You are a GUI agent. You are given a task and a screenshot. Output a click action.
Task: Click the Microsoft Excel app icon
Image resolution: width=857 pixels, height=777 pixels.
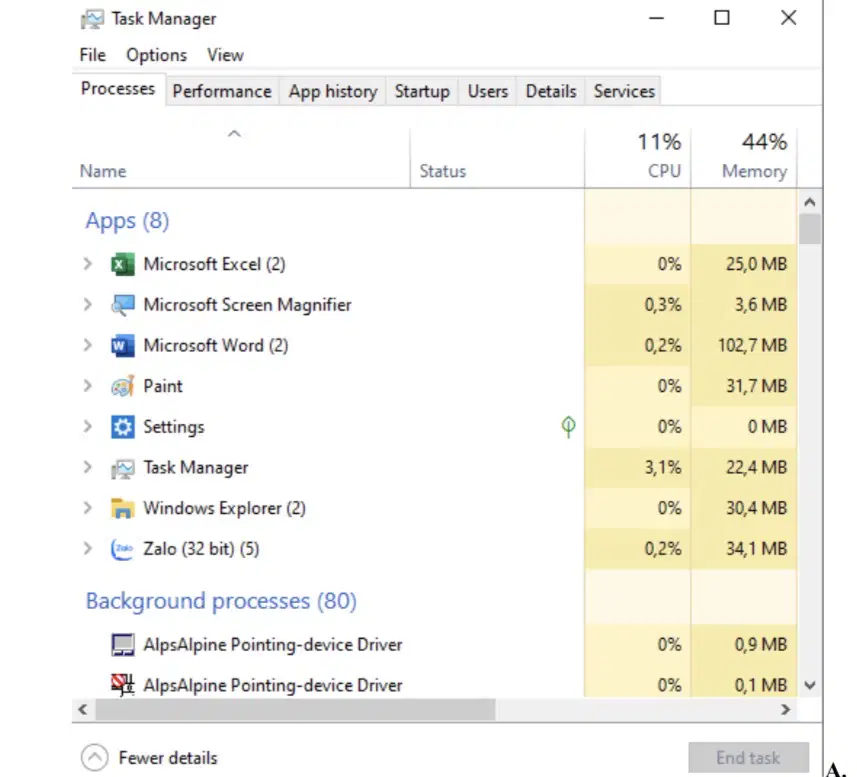coord(122,264)
